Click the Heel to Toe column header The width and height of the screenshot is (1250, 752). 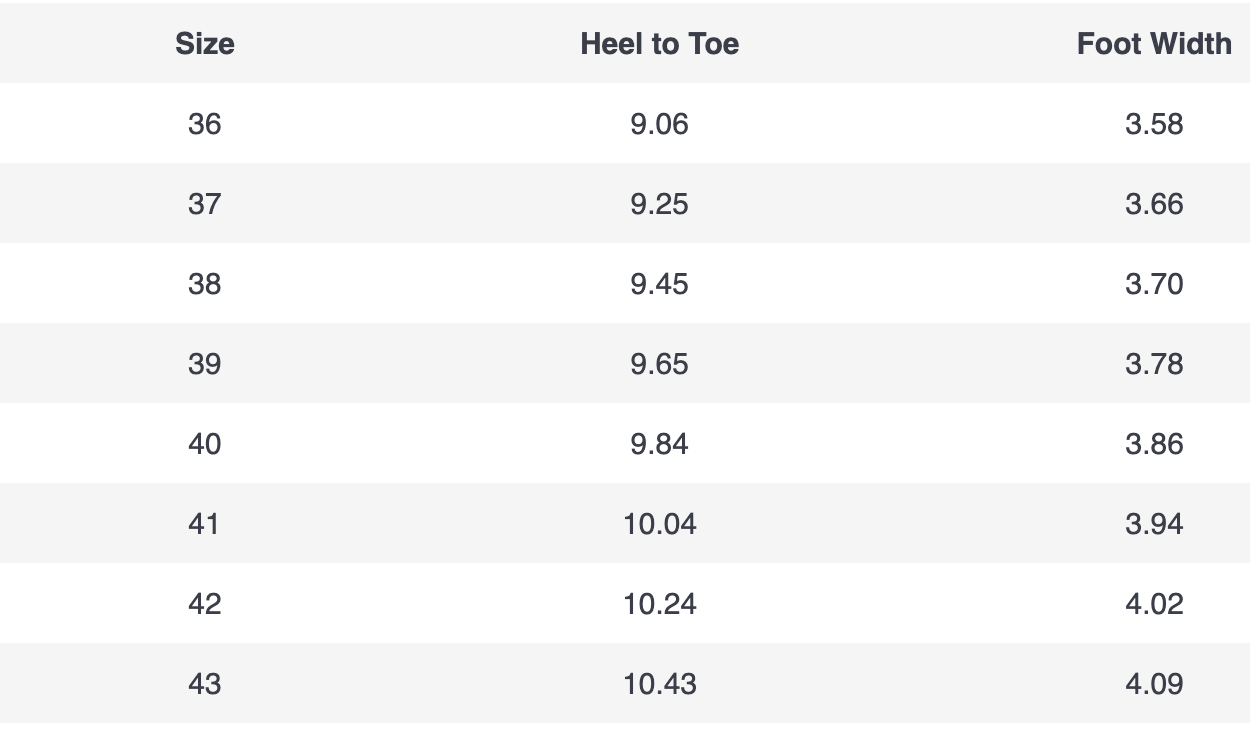pyautogui.click(x=659, y=44)
